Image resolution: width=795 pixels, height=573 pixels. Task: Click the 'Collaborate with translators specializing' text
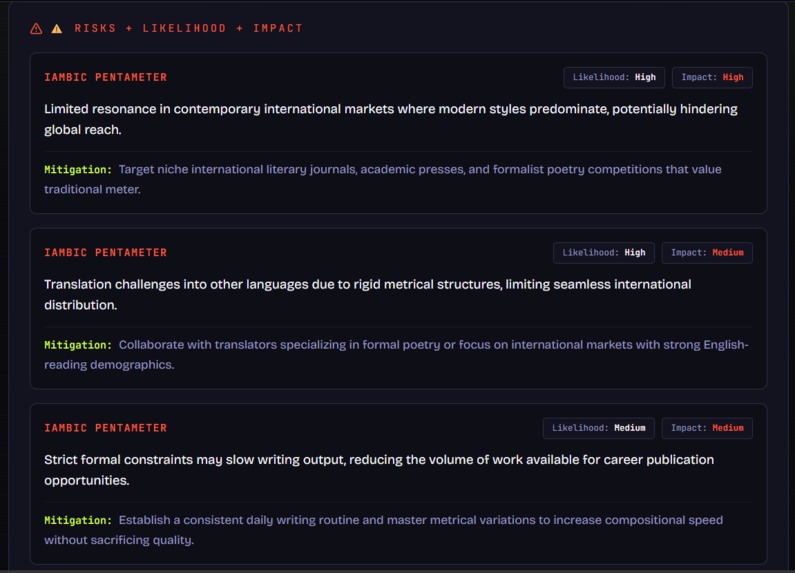pyautogui.click(x=396, y=354)
